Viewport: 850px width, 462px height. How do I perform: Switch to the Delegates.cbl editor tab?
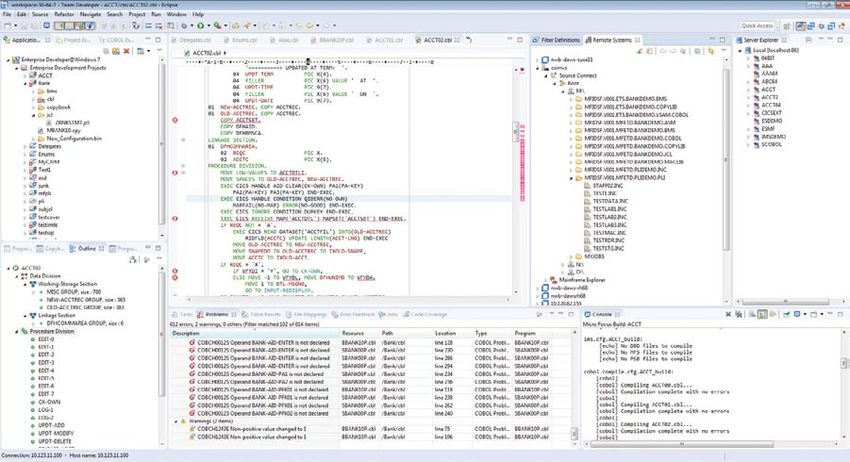pos(191,40)
